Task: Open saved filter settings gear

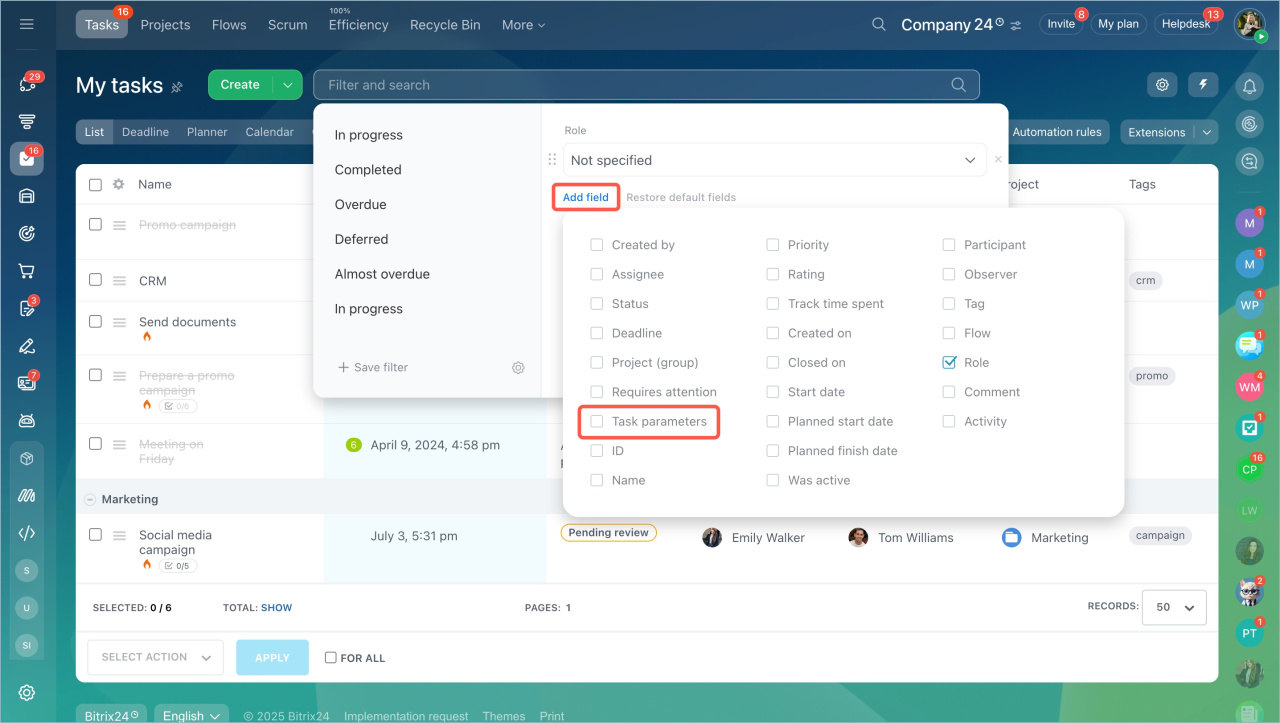Action: click(x=518, y=367)
